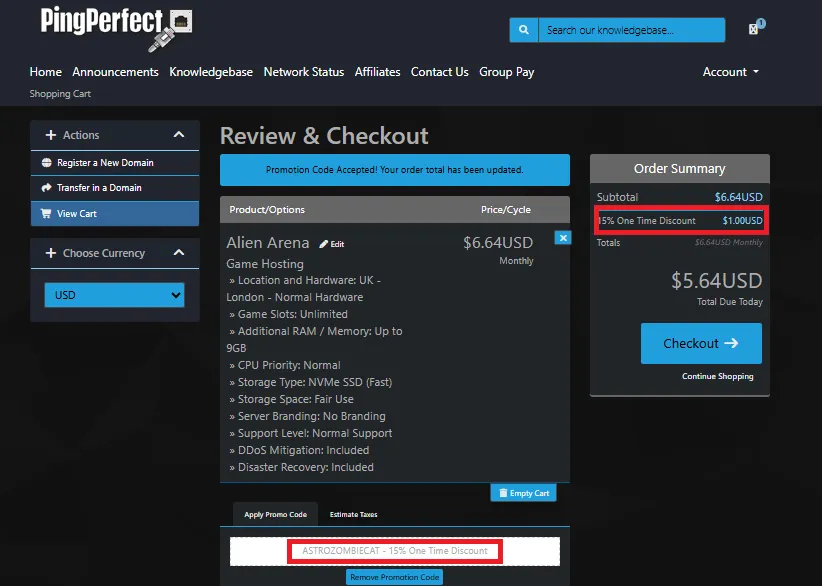
Task: Open Group Pay page
Action: pyautogui.click(x=506, y=72)
